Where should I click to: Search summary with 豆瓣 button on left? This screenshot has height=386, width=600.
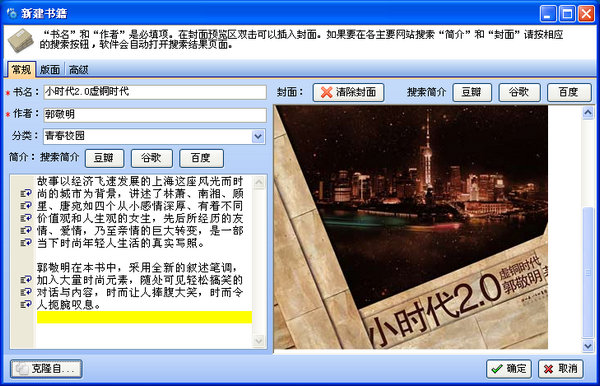pyautogui.click(x=104, y=158)
